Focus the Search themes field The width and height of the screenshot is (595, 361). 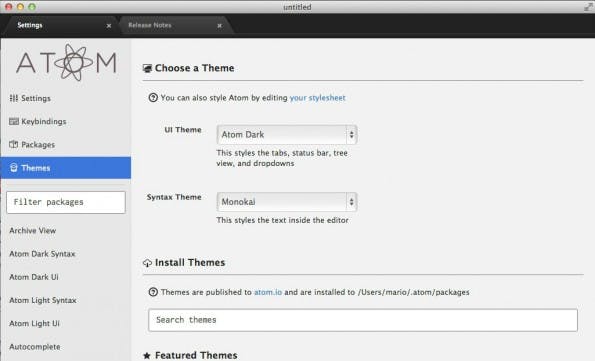pos(363,320)
